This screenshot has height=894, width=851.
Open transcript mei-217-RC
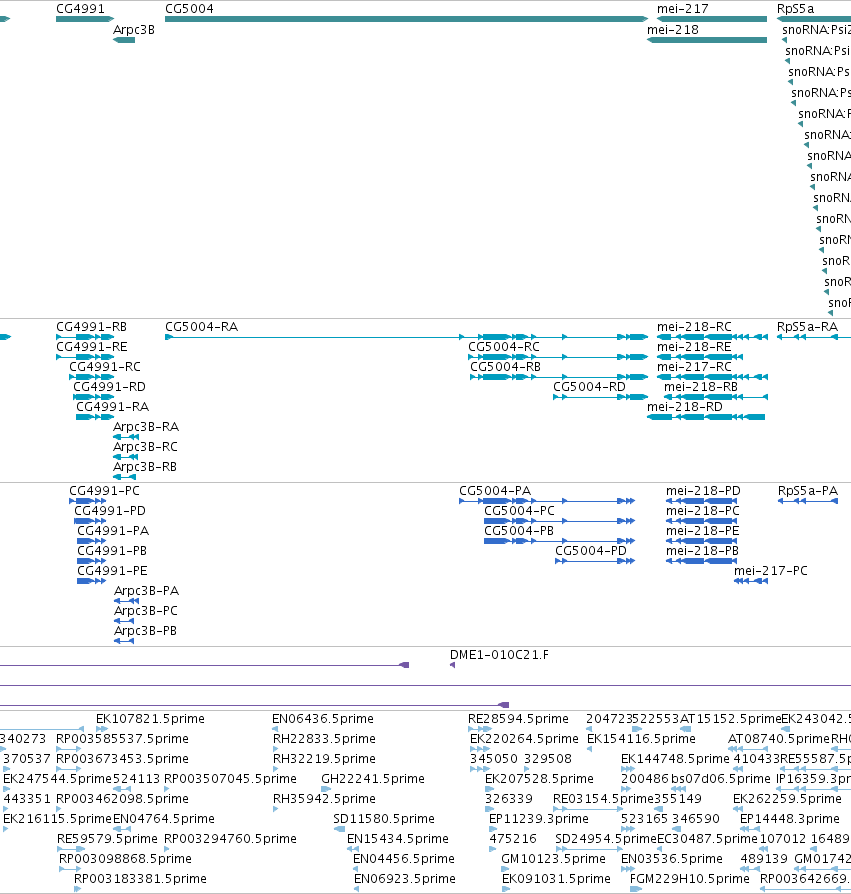point(694,367)
